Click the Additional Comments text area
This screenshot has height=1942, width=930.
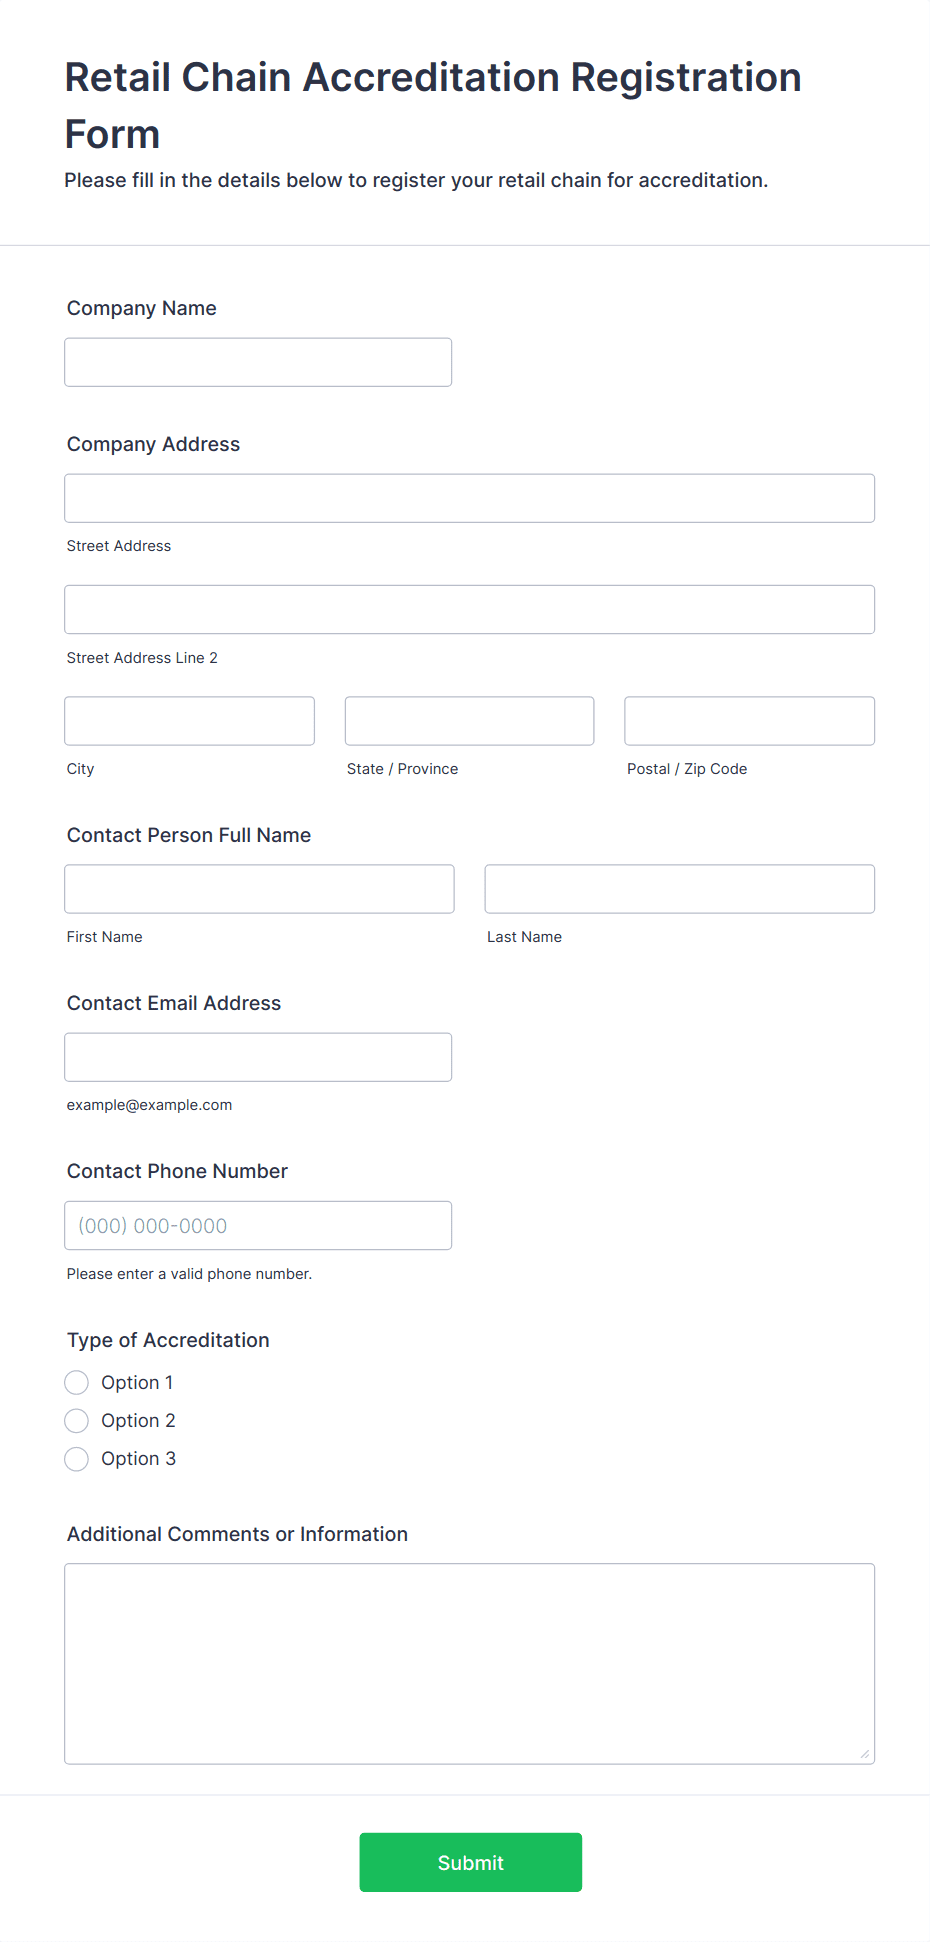click(x=469, y=1663)
